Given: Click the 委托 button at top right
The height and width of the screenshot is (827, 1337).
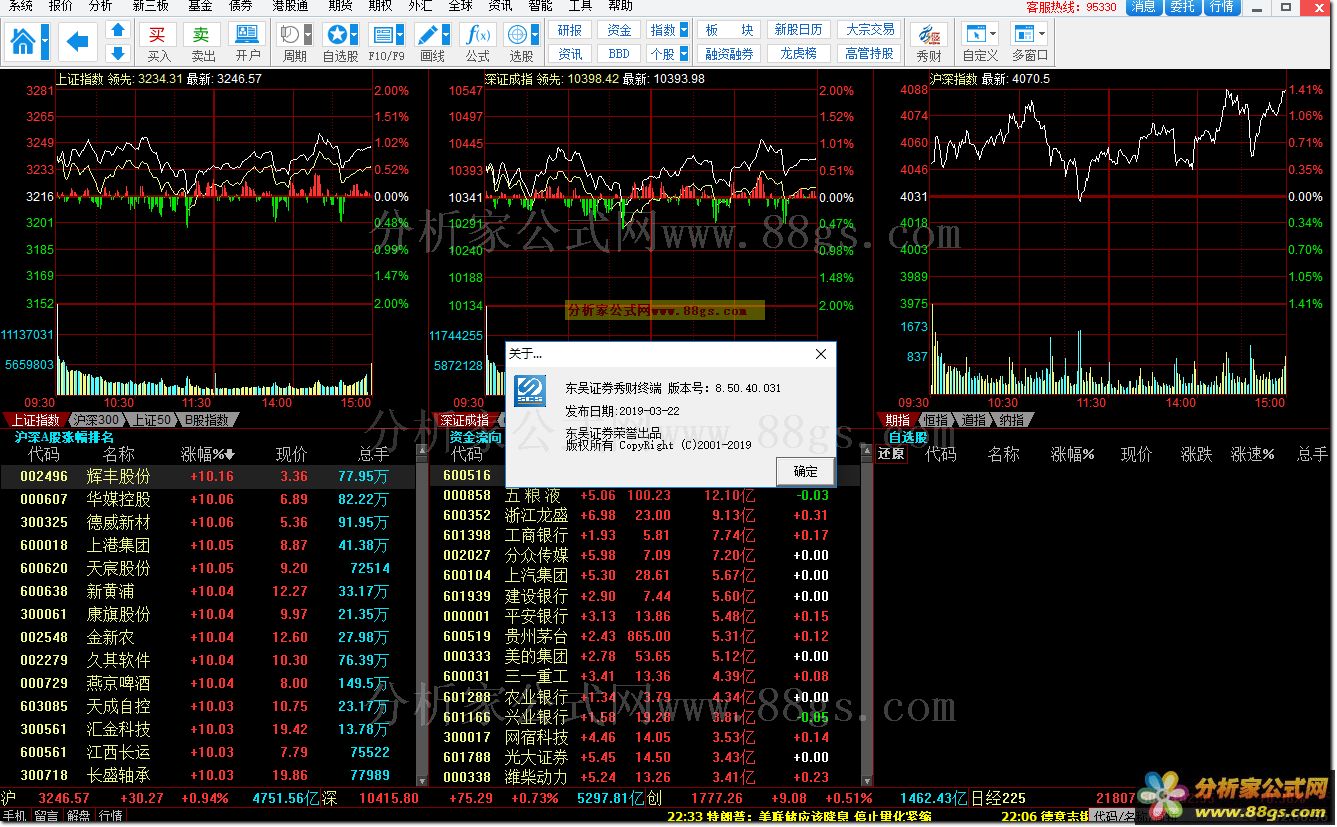Looking at the screenshot, I should pyautogui.click(x=1182, y=6).
